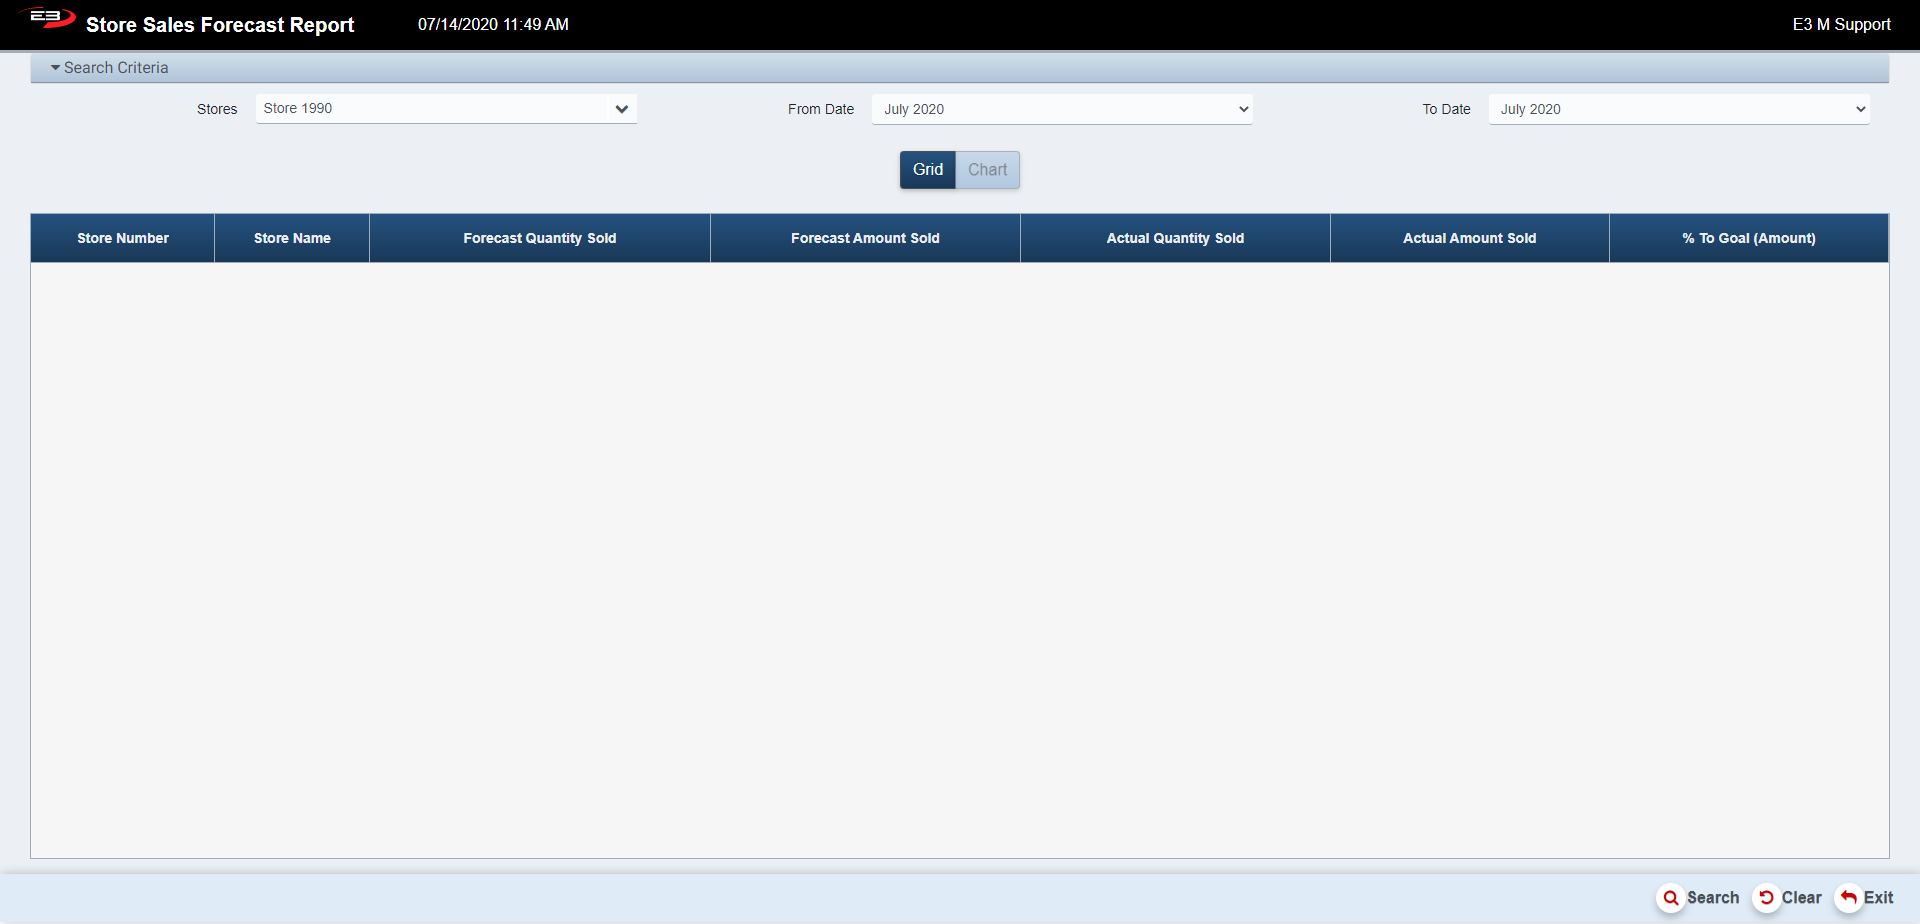Sort by Actual Quantity Sold column
This screenshot has width=1920, height=924.
click(1175, 238)
